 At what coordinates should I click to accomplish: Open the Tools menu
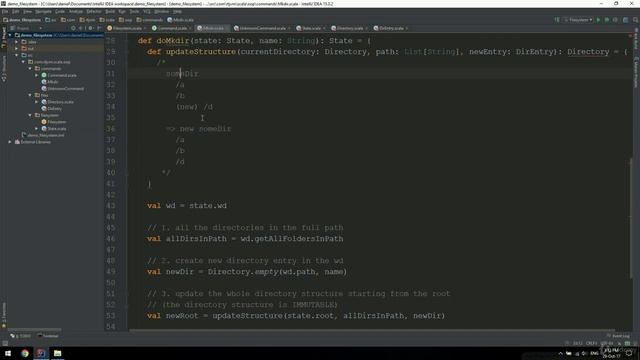coord(134,11)
